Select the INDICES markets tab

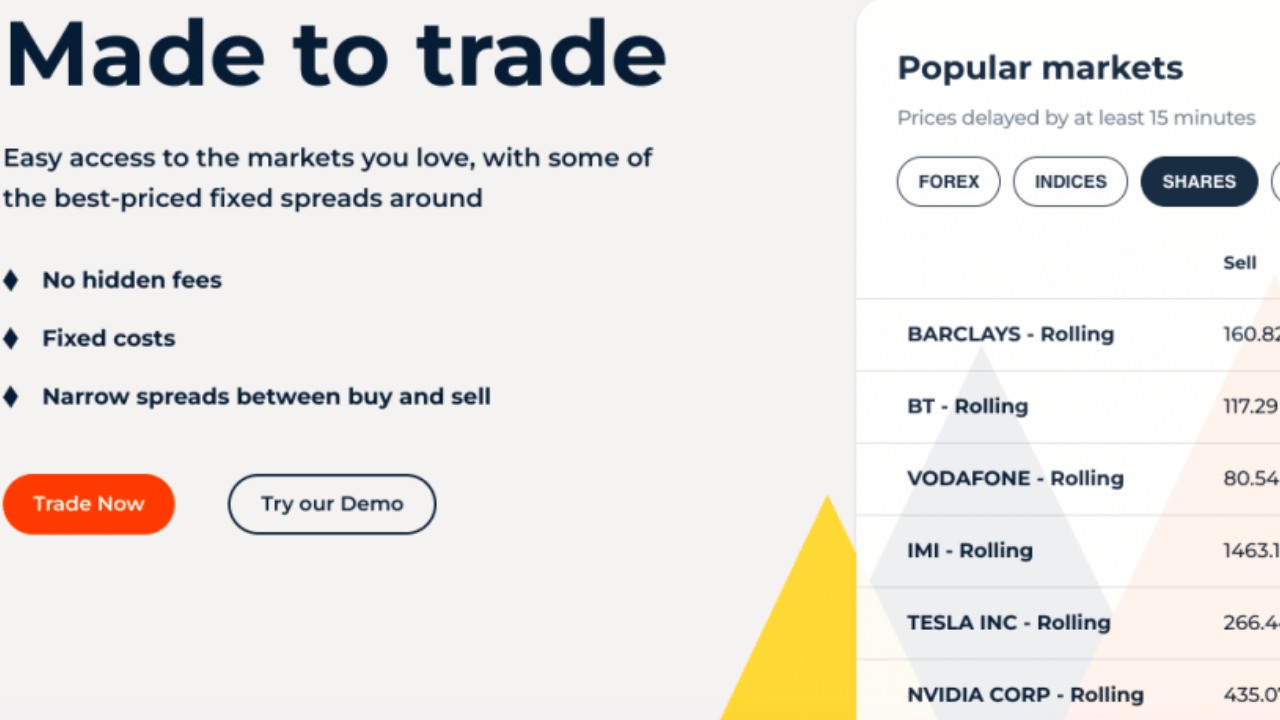coord(1070,182)
